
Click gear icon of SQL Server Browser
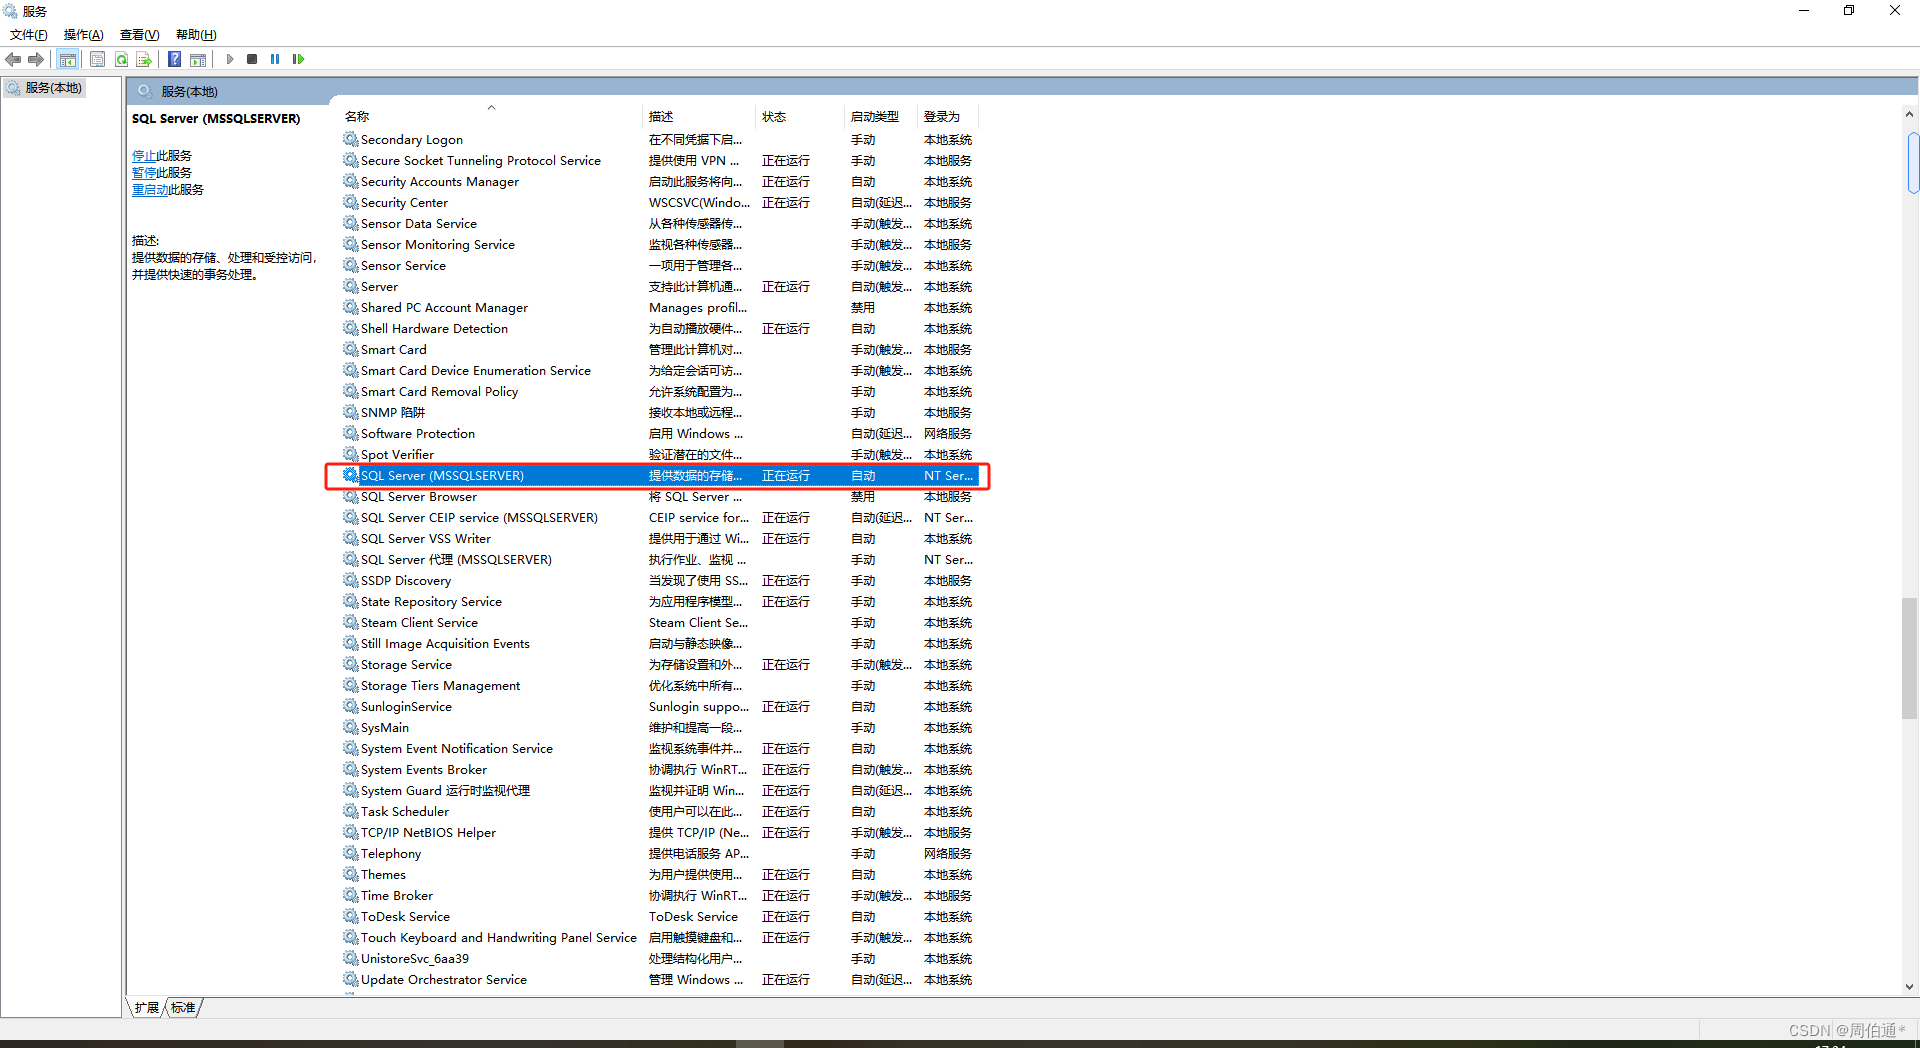pos(351,496)
